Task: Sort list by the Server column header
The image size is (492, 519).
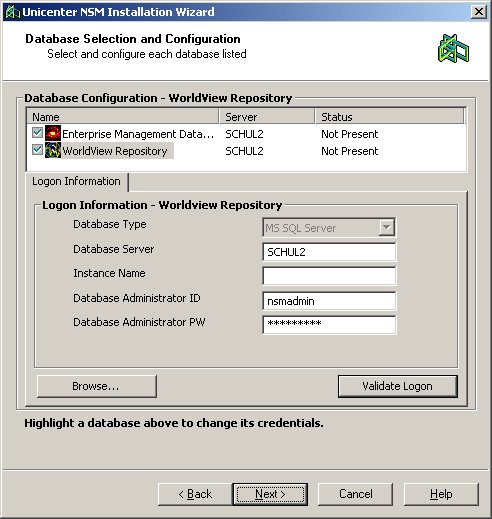Action: coord(267,117)
